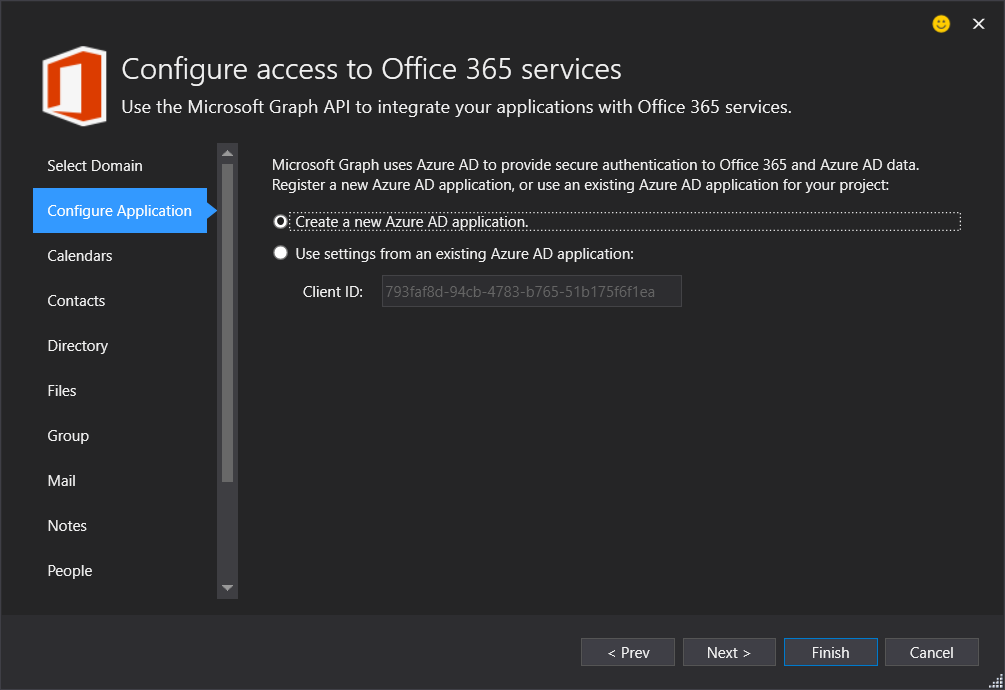Open the Configure Application step
The image size is (1005, 690).
point(119,211)
